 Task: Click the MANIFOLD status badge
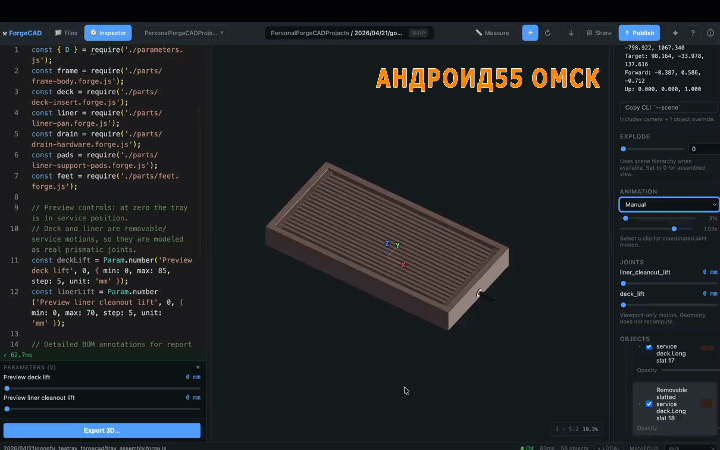pos(643,448)
